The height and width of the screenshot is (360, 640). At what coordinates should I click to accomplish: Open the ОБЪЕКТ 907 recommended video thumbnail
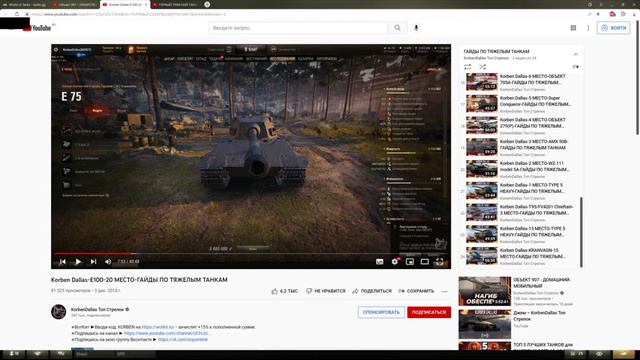point(485,291)
